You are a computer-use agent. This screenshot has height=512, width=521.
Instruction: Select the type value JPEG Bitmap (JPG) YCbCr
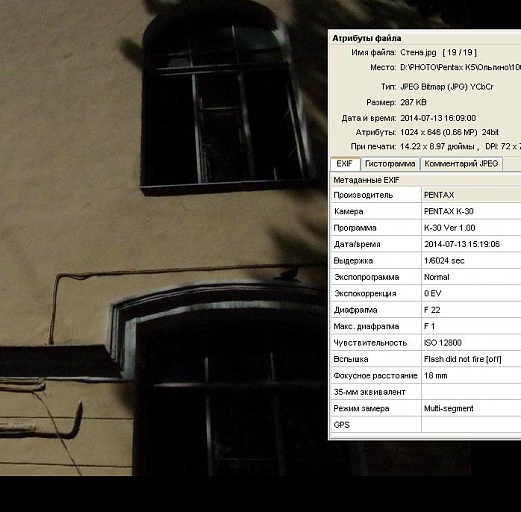[x=447, y=87]
